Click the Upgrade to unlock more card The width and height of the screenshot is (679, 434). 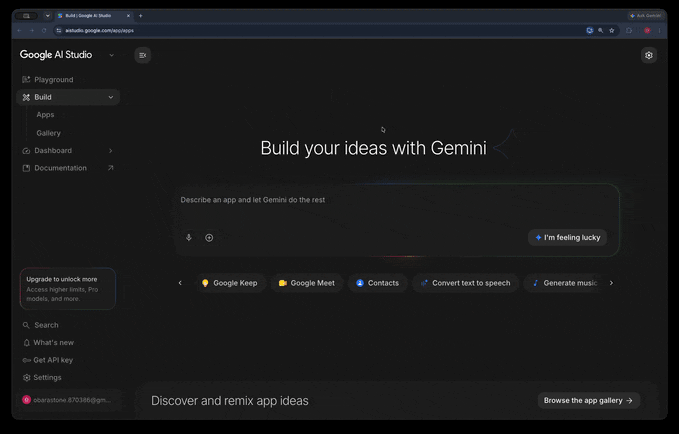(x=68, y=289)
